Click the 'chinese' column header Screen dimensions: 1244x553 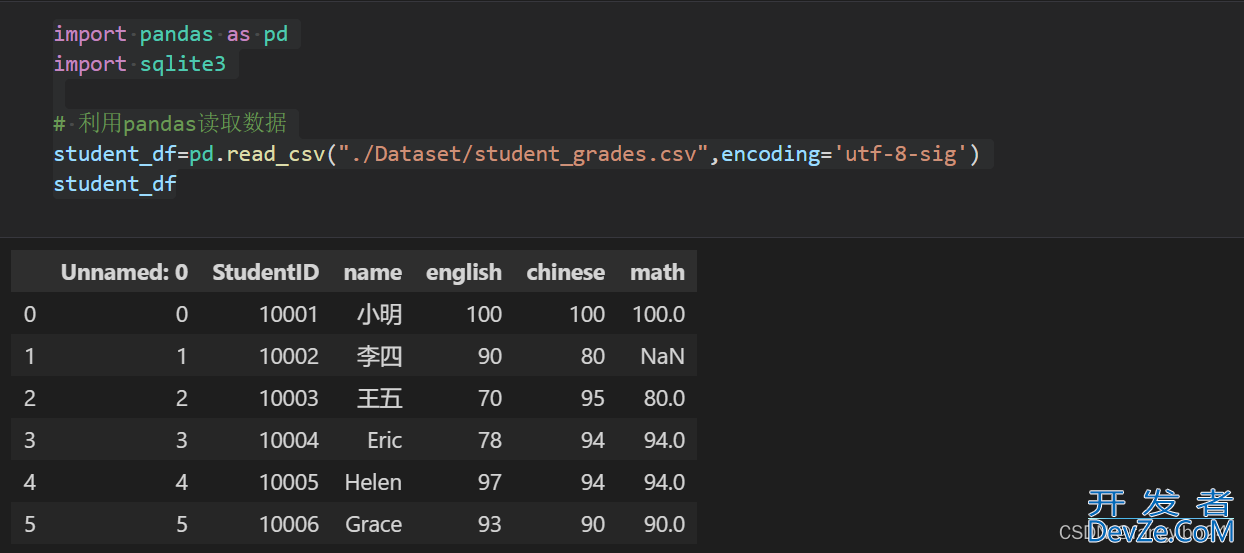point(566,272)
